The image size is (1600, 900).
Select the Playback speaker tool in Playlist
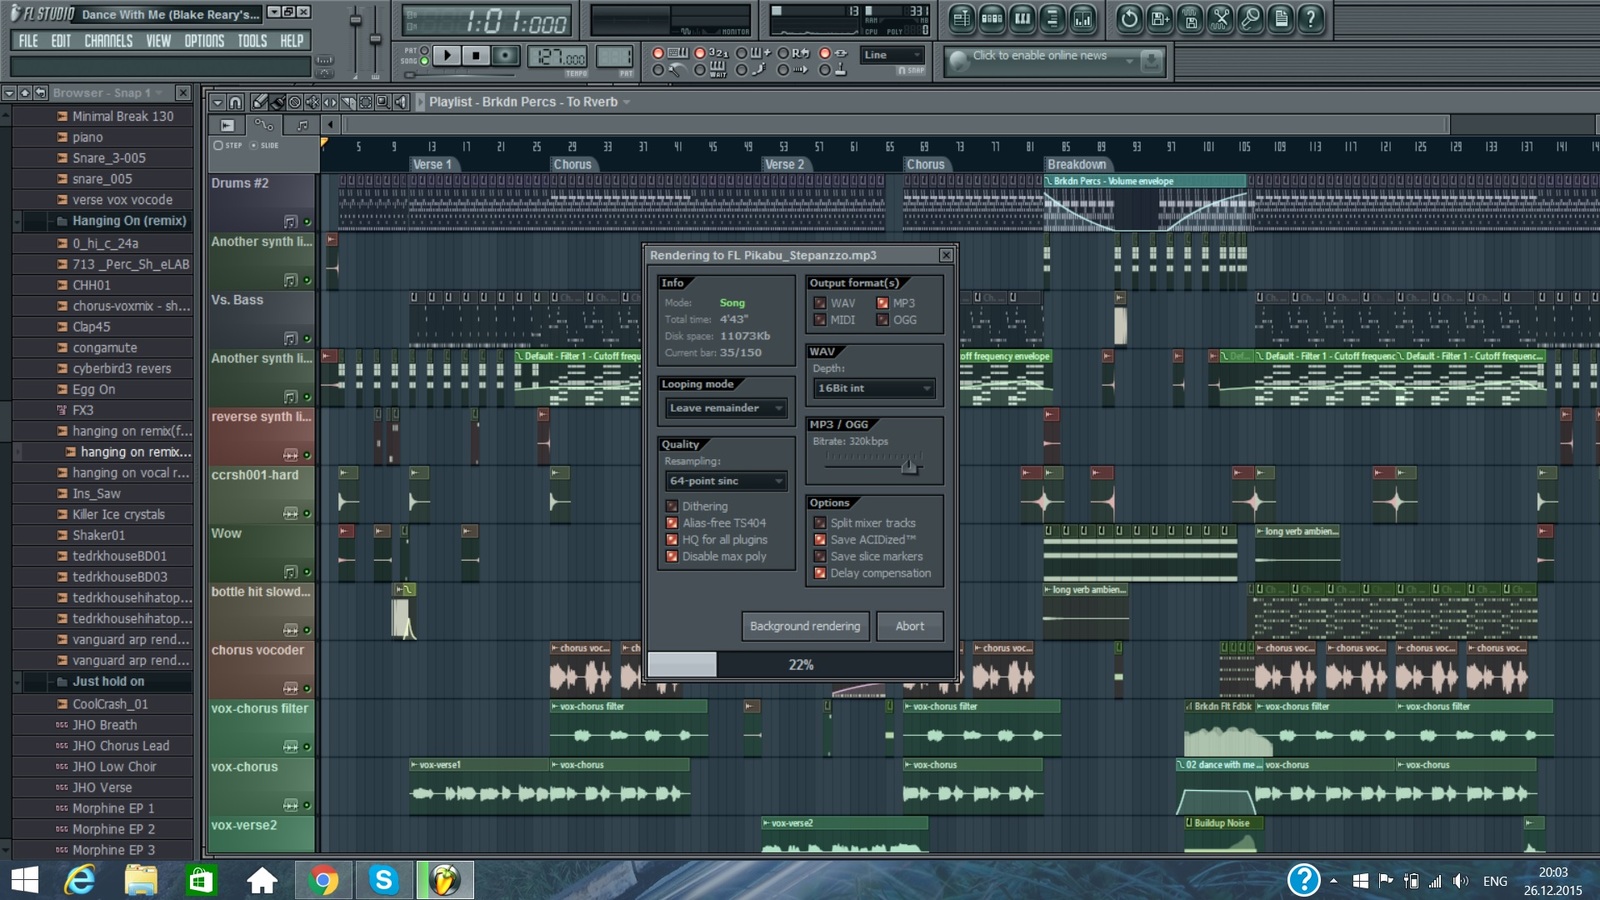400,102
